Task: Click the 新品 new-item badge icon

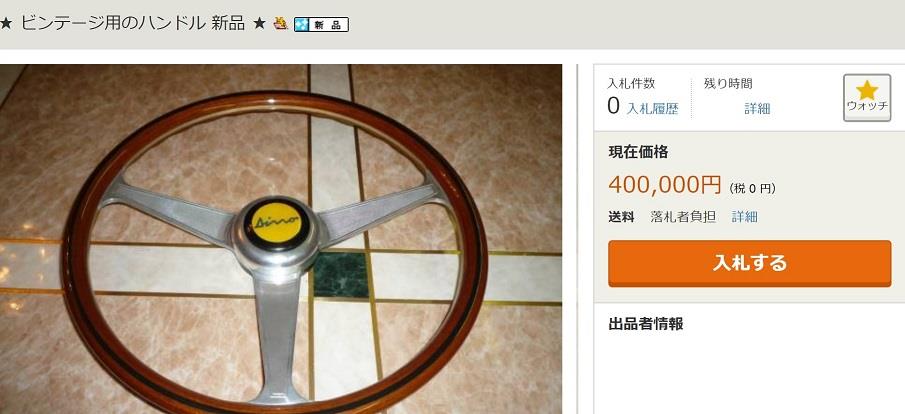Action: click(x=321, y=24)
